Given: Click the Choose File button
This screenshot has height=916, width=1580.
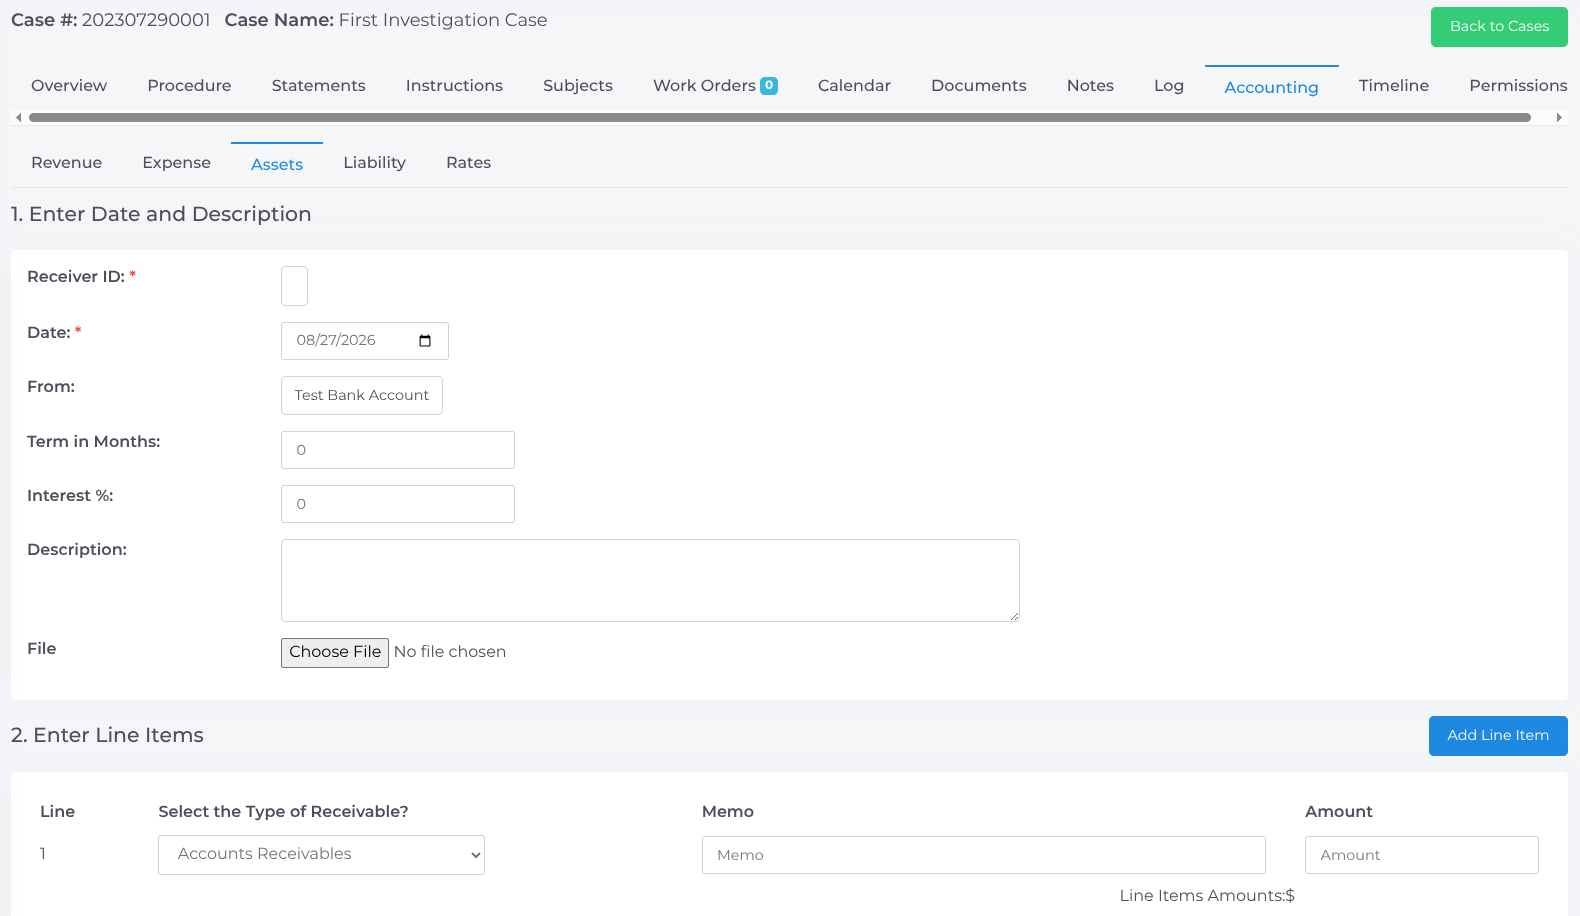Looking at the screenshot, I should click(x=335, y=653).
